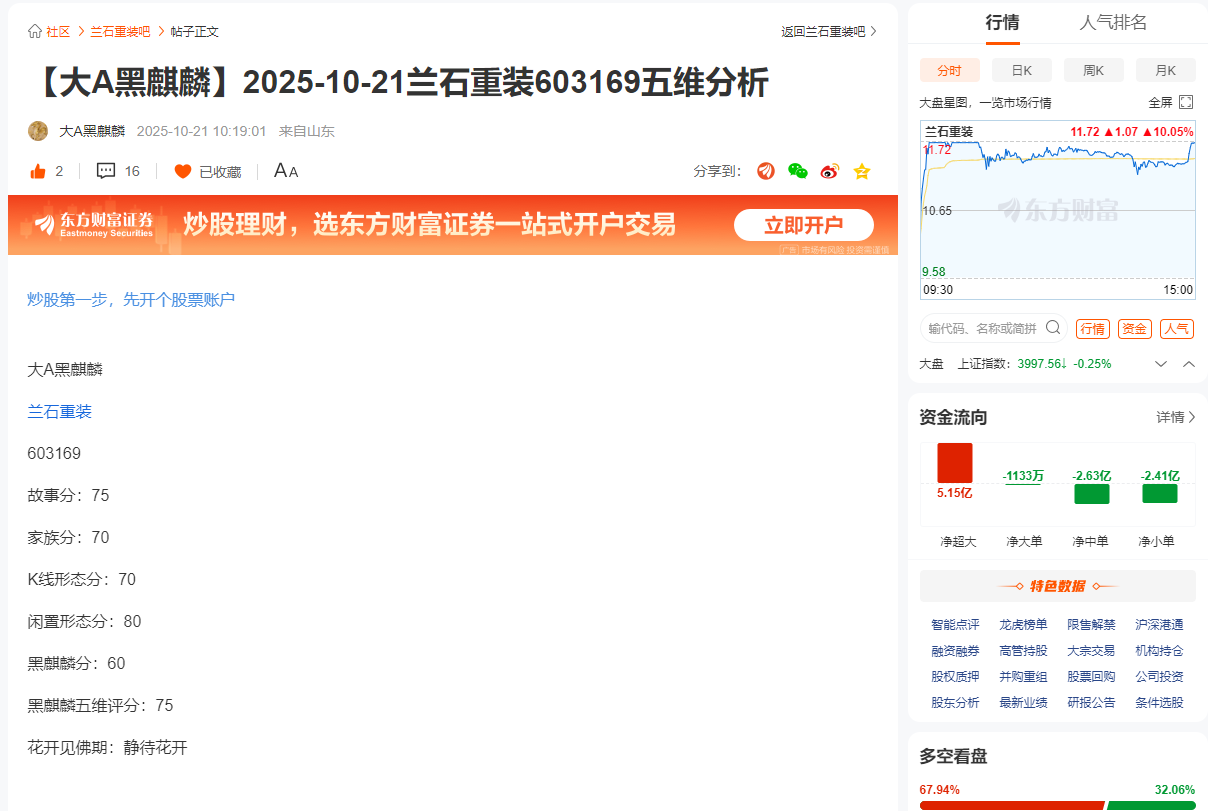Open 融资融券 under 特色数据
The image size is (1208, 811).
point(955,650)
